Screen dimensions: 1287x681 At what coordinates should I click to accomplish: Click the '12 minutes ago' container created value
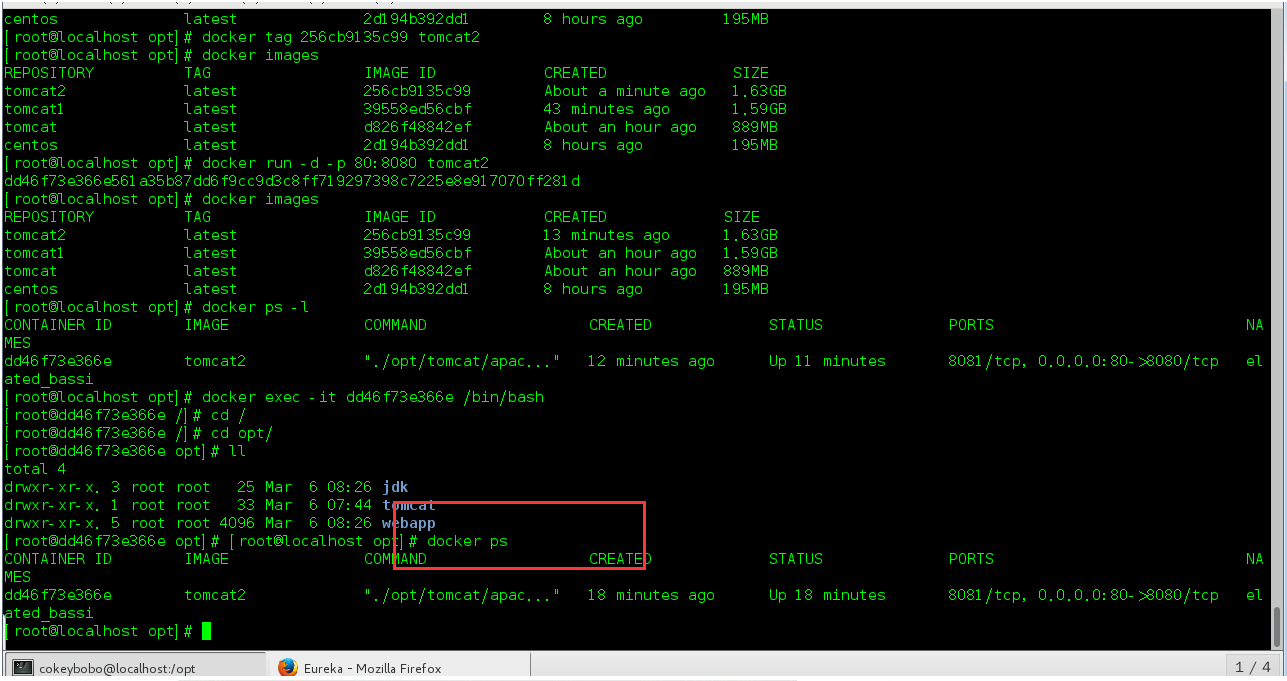point(652,361)
